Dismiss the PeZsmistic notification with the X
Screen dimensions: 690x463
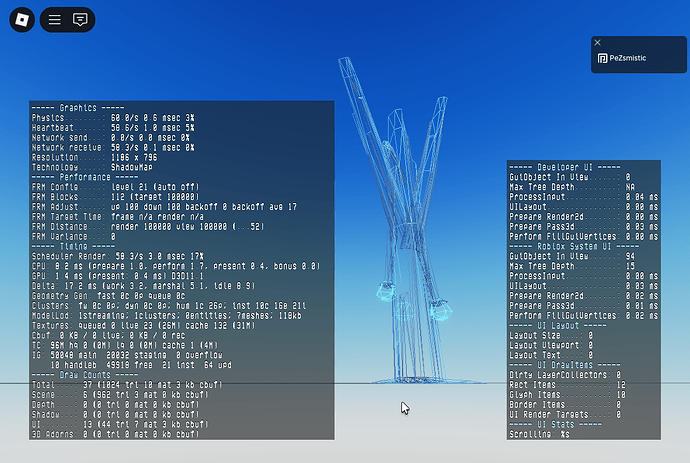coord(598,43)
